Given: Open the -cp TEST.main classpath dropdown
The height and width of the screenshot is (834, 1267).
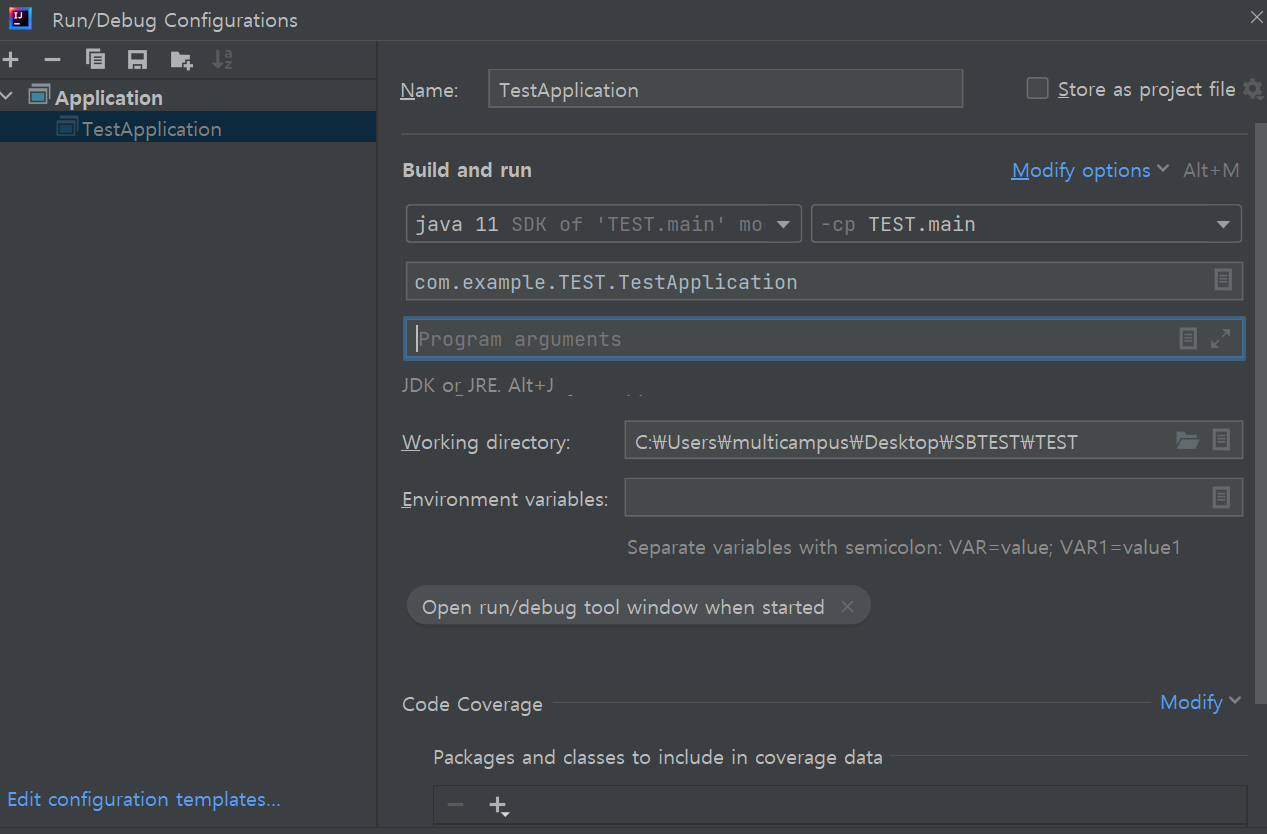Looking at the screenshot, I should pos(1026,224).
